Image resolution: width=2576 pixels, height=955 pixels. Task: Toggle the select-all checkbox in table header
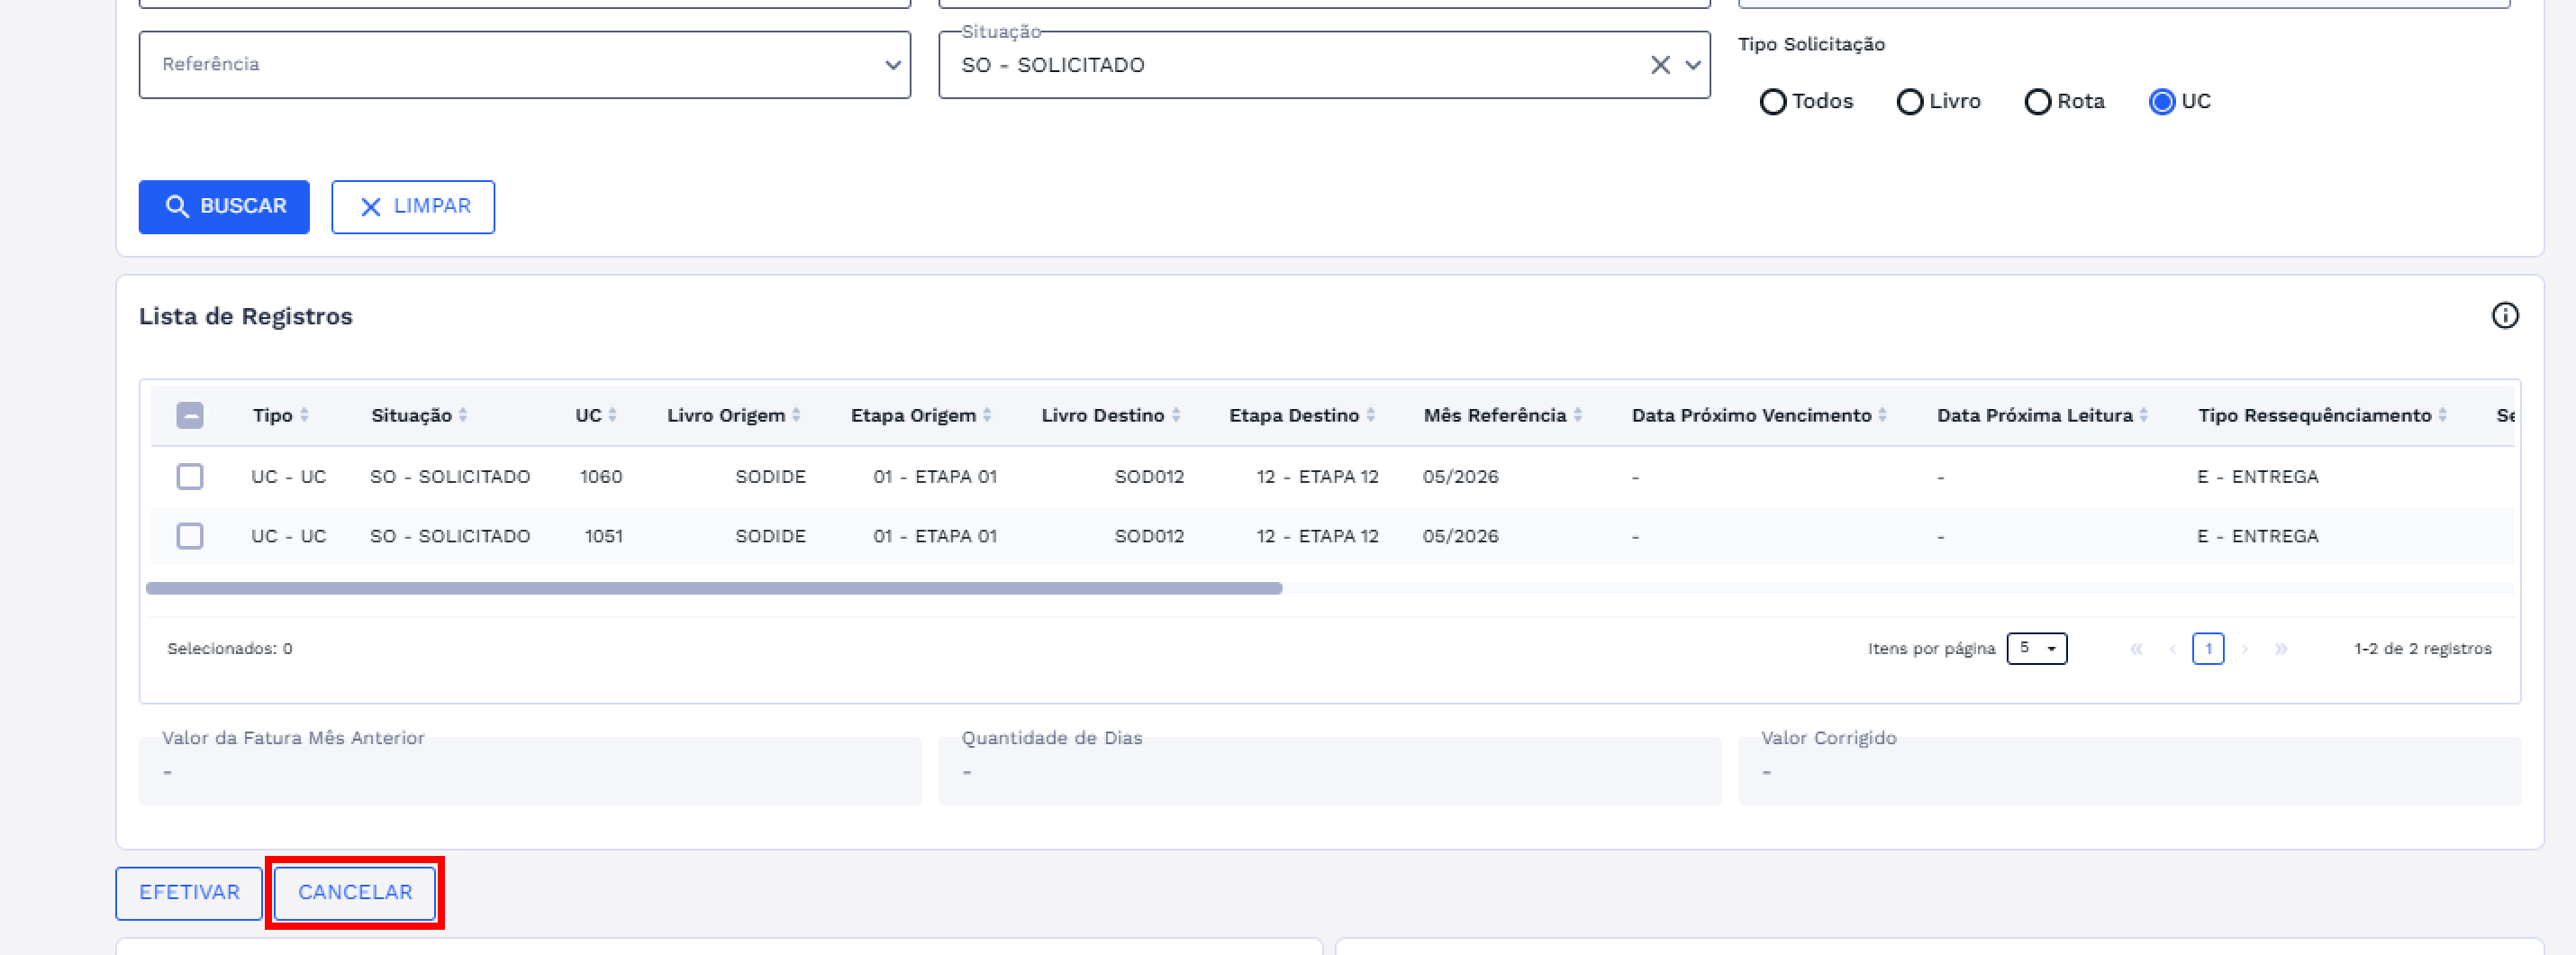pyautogui.click(x=190, y=415)
